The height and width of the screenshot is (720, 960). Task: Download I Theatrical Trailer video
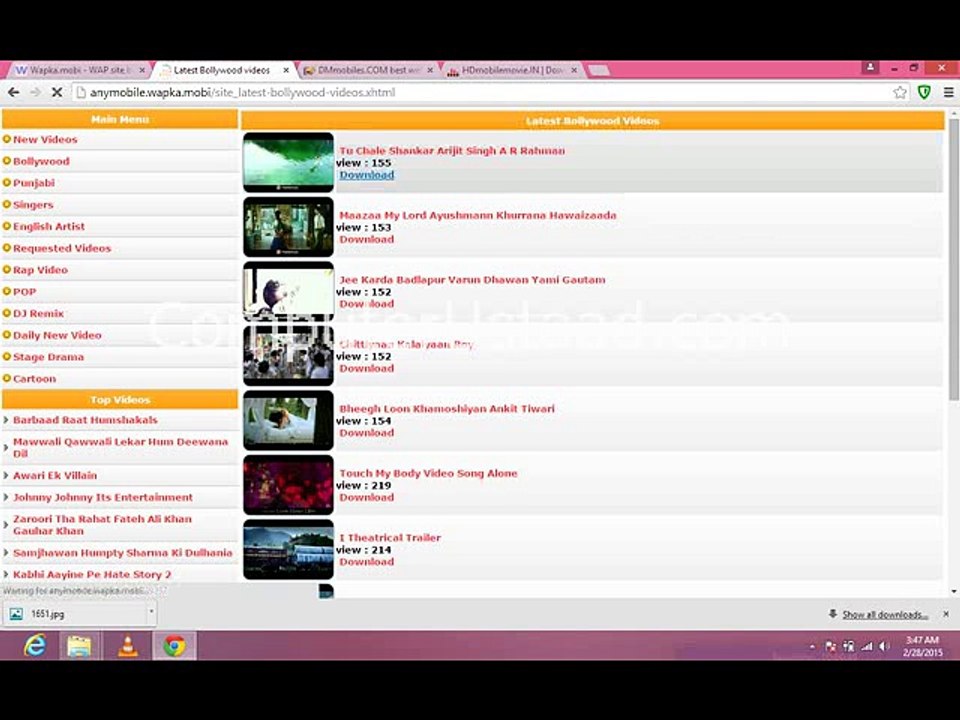(367, 562)
